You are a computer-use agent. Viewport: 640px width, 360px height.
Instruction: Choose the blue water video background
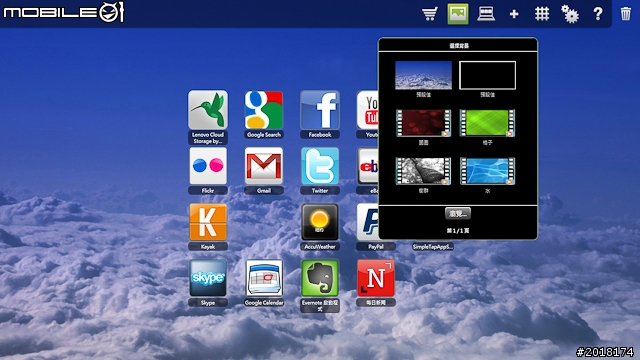487,171
